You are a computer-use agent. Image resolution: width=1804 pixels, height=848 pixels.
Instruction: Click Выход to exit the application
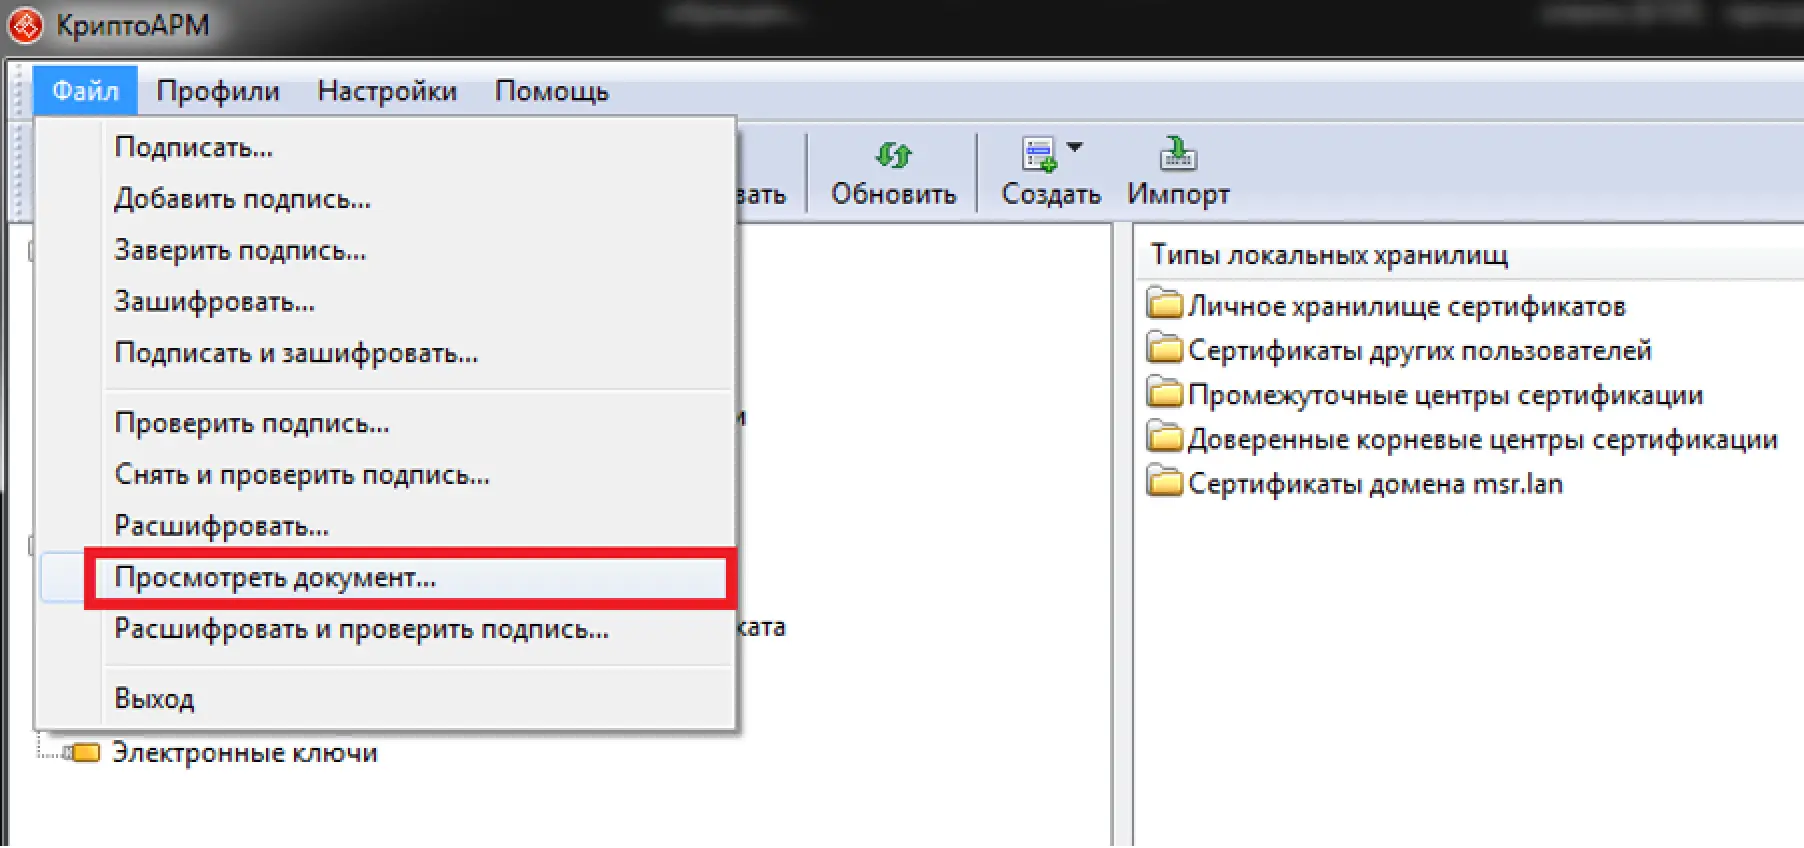[x=154, y=698]
